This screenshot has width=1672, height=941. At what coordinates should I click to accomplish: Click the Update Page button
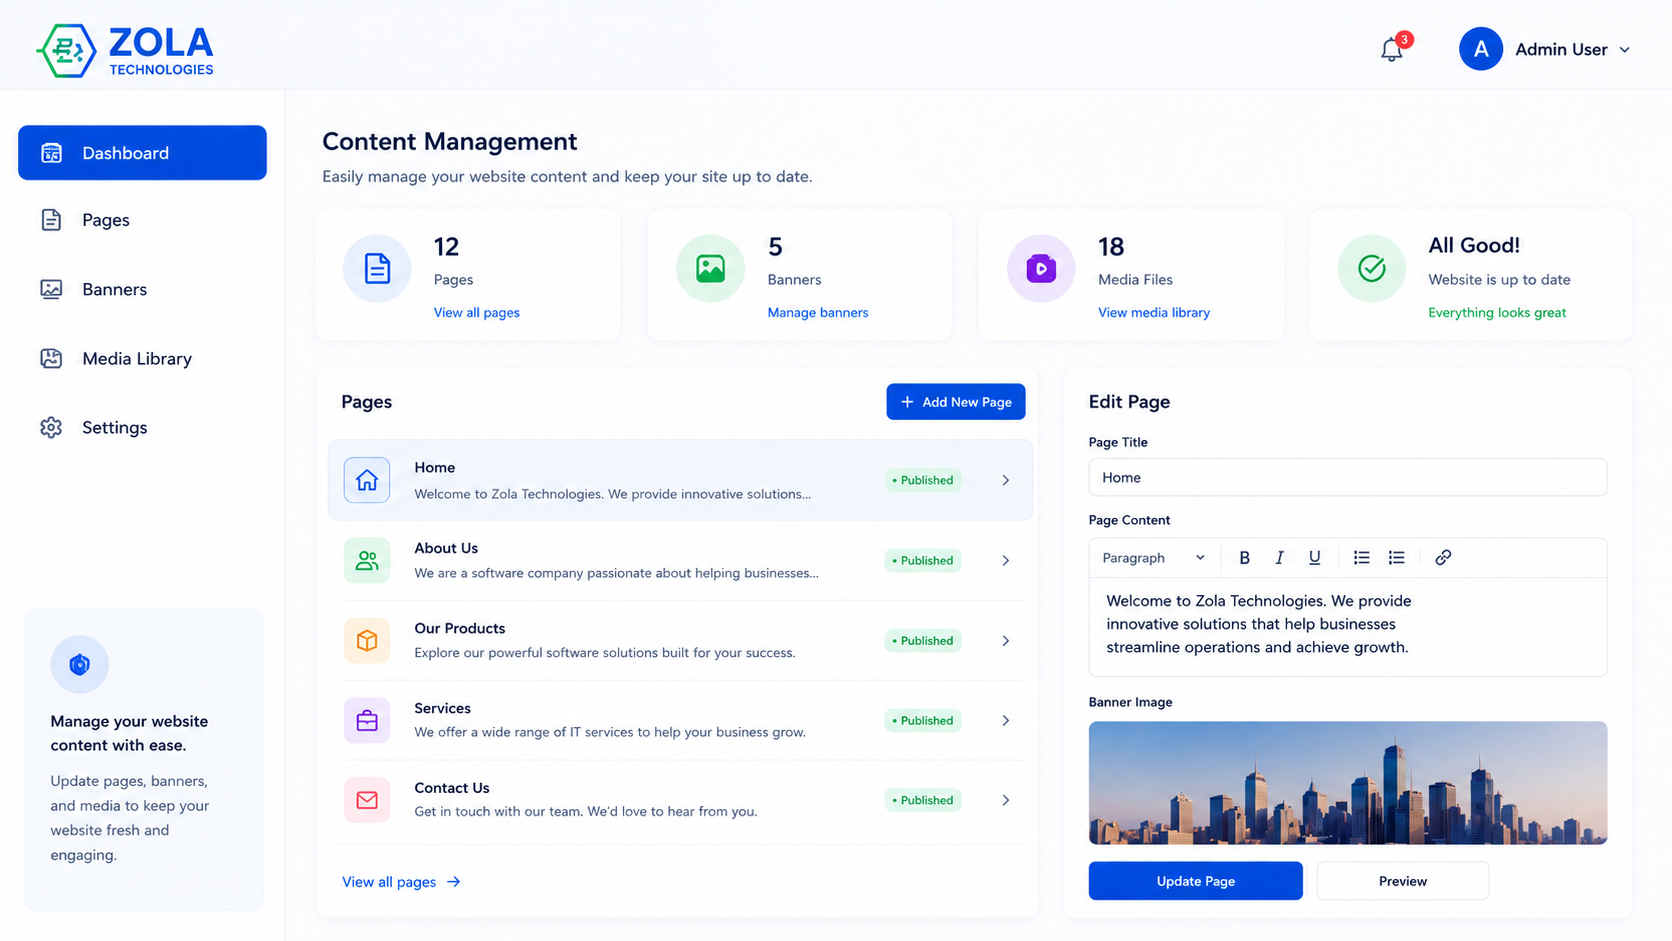(1195, 881)
